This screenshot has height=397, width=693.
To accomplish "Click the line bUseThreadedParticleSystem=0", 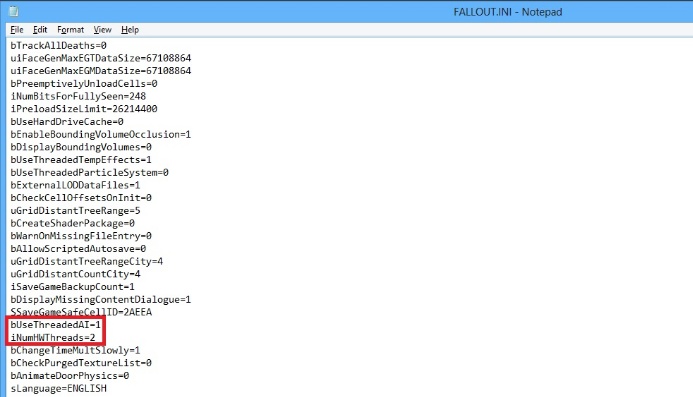I will click(90, 172).
